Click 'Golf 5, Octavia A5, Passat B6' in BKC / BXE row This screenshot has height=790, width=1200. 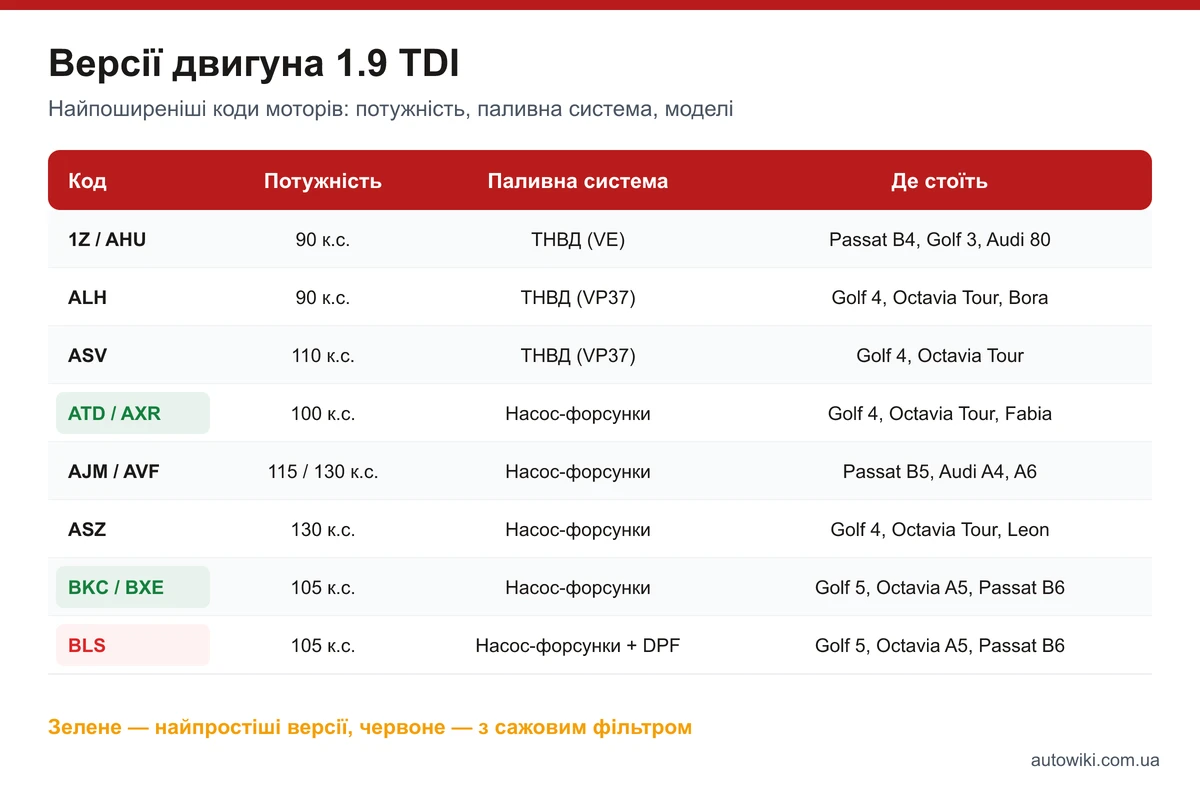[940, 588]
